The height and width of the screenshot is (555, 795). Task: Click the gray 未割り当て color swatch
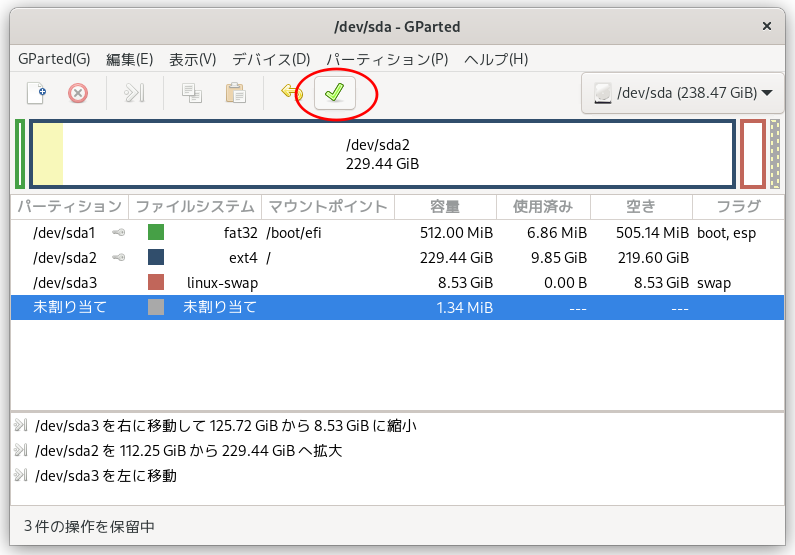pyautogui.click(x=156, y=307)
